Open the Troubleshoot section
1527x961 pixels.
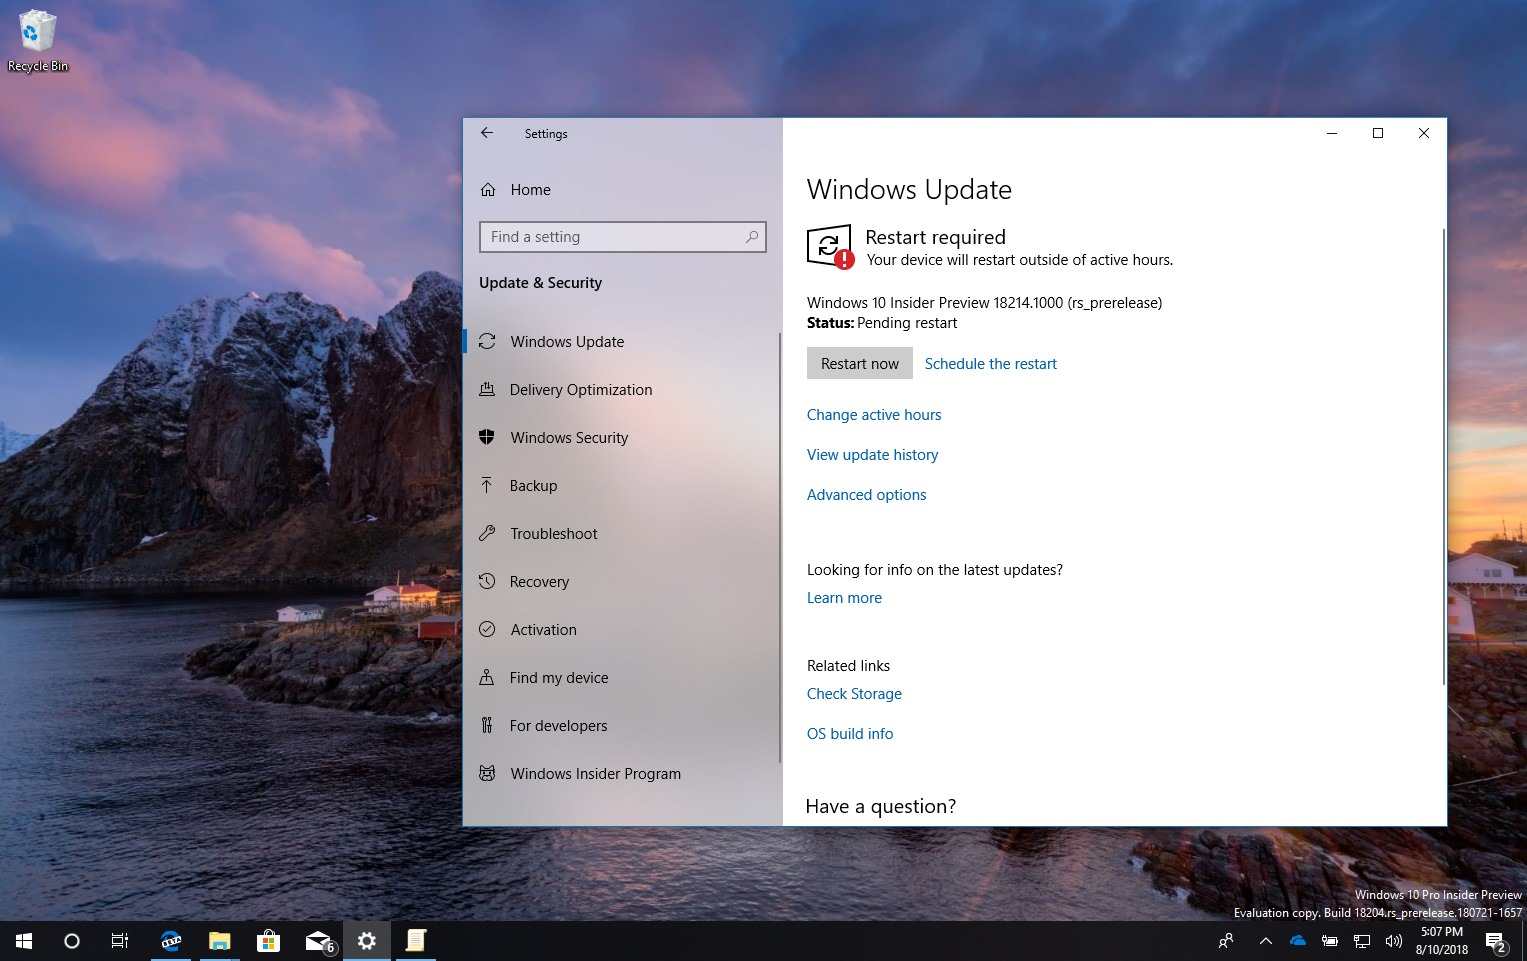tap(554, 533)
